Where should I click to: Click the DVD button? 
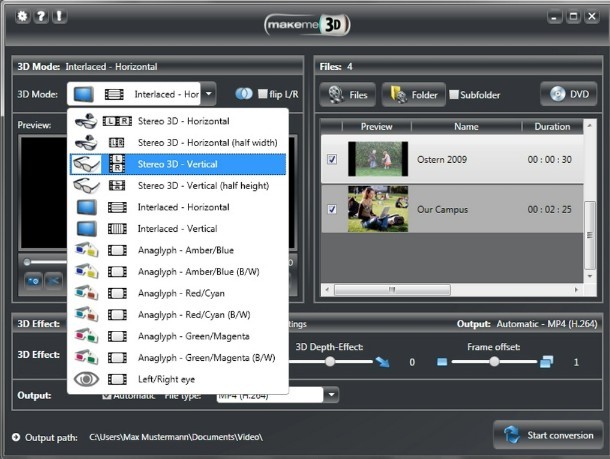tap(568, 94)
